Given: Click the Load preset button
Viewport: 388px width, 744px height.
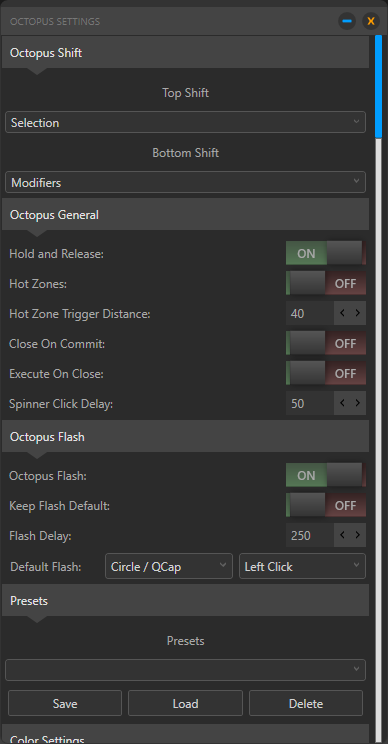Looking at the screenshot, I should point(185,703).
